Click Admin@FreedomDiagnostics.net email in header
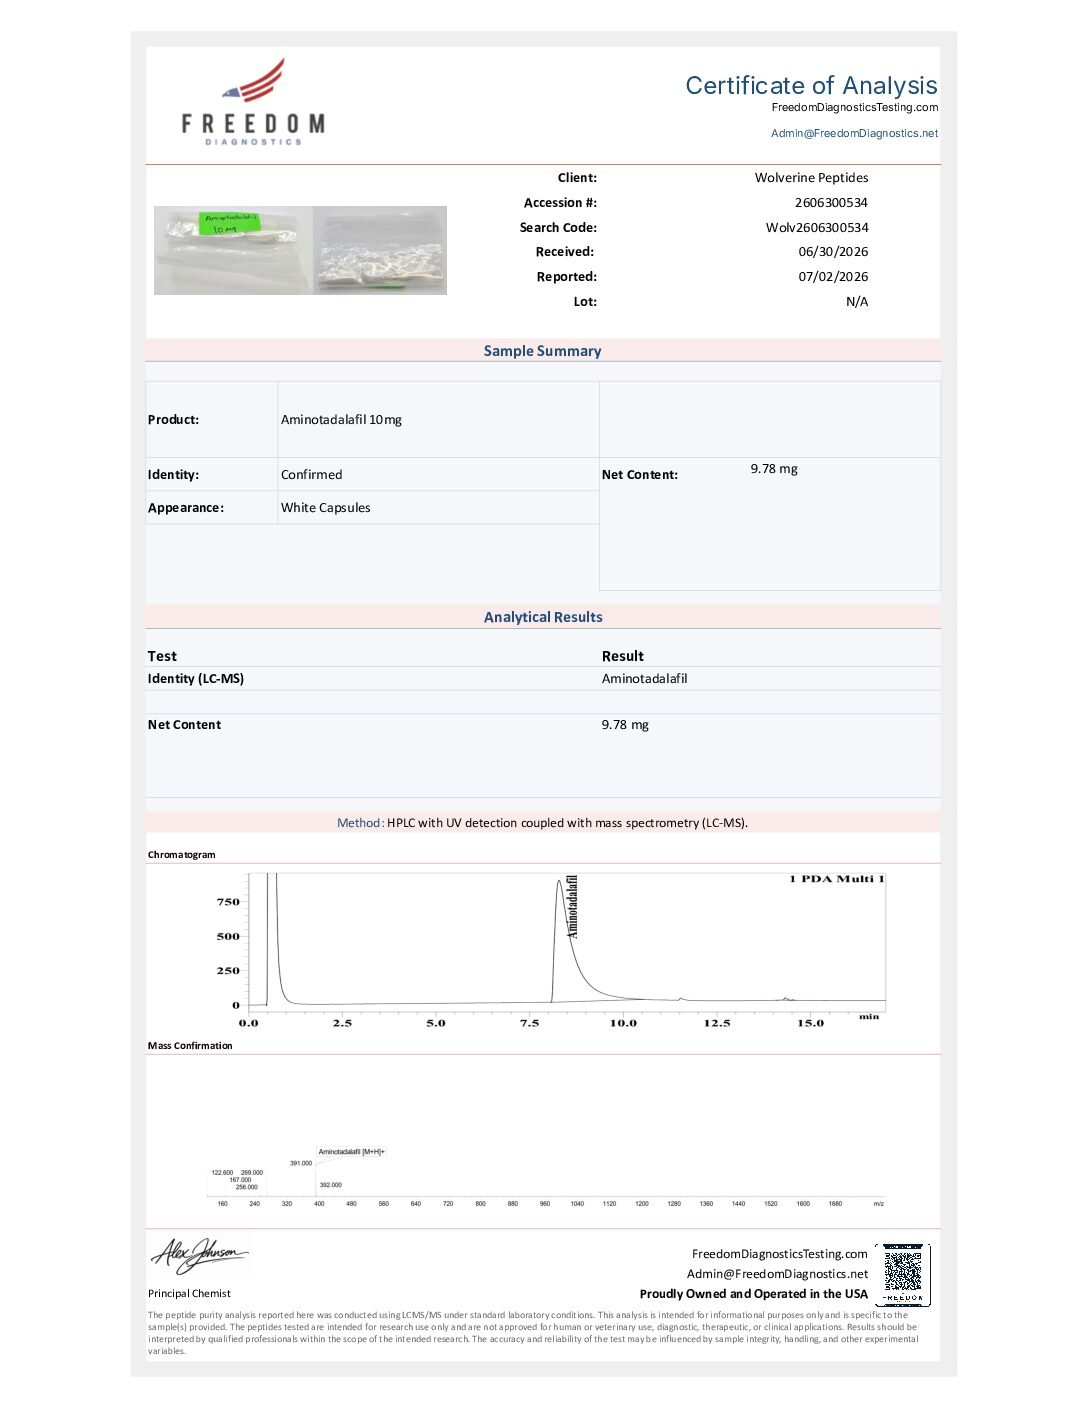1088x1408 pixels. (x=855, y=133)
